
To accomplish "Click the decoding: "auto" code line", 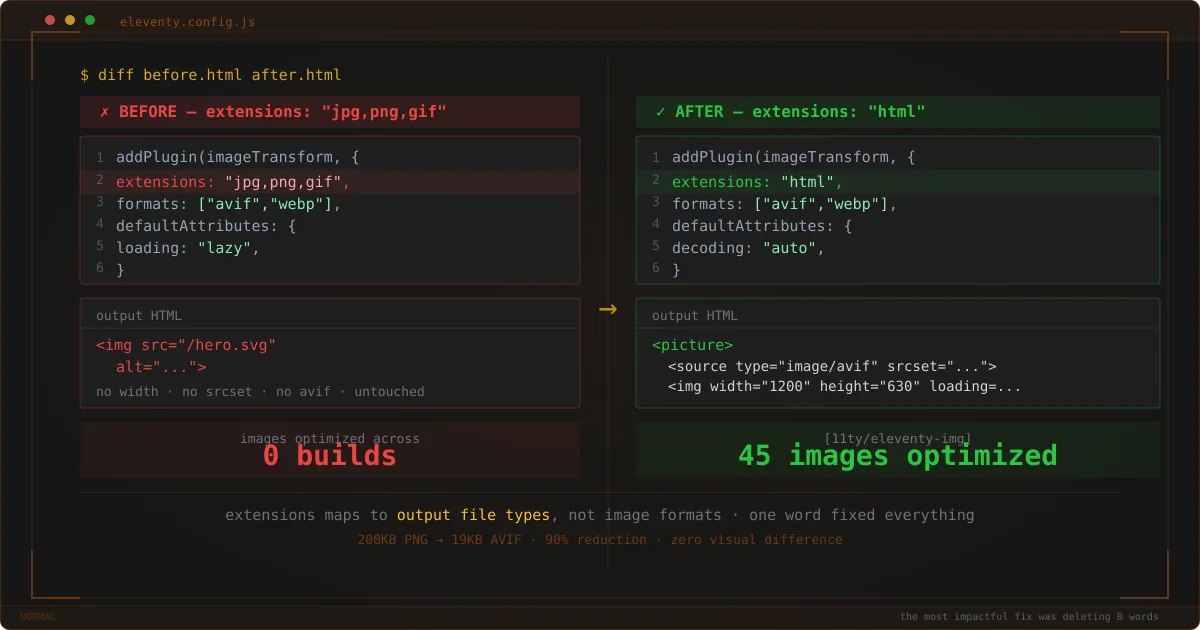I will 748,248.
